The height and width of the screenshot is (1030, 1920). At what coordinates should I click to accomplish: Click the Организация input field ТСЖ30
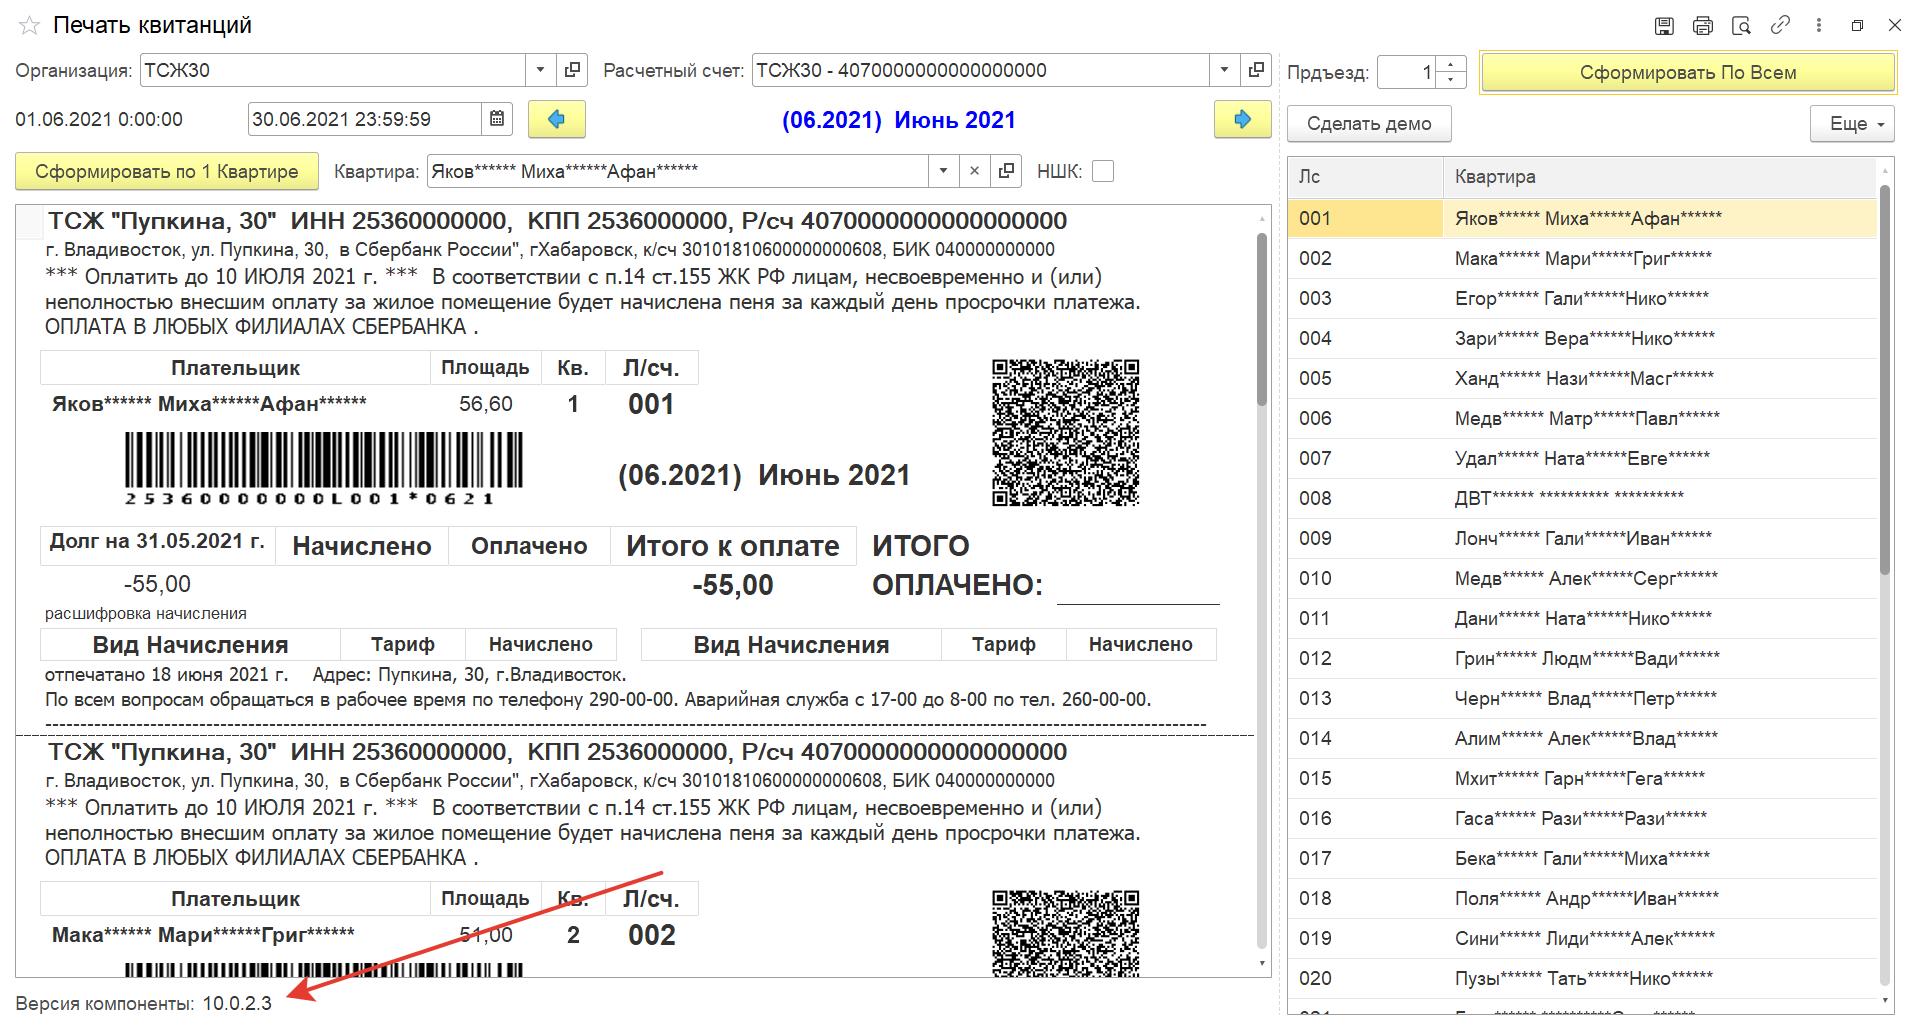pos(333,70)
